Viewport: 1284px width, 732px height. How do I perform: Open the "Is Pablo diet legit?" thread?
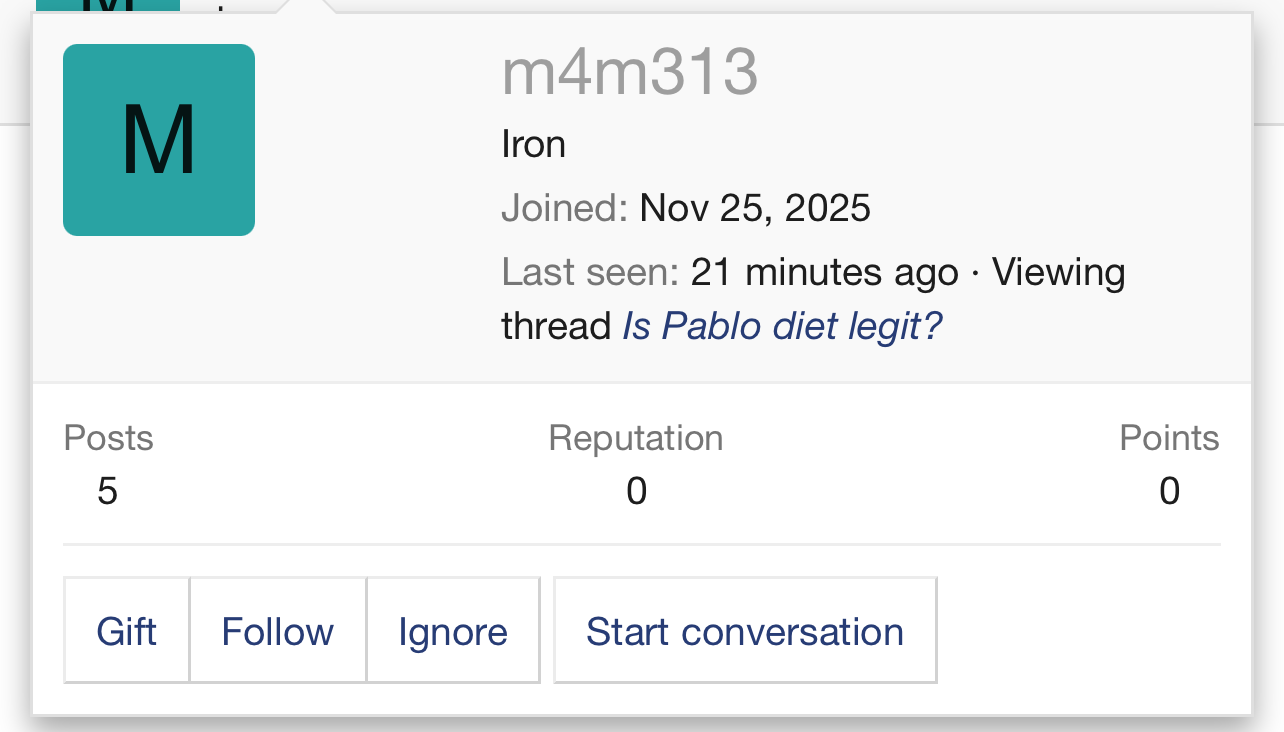point(782,326)
